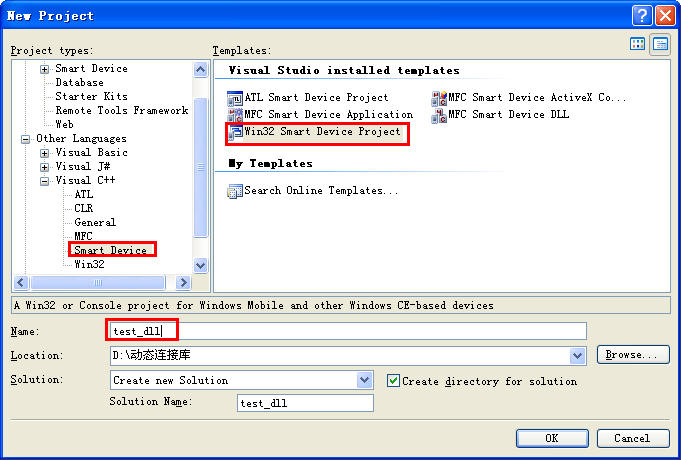Click the Location path field
The image size is (681, 460).
tap(340, 356)
